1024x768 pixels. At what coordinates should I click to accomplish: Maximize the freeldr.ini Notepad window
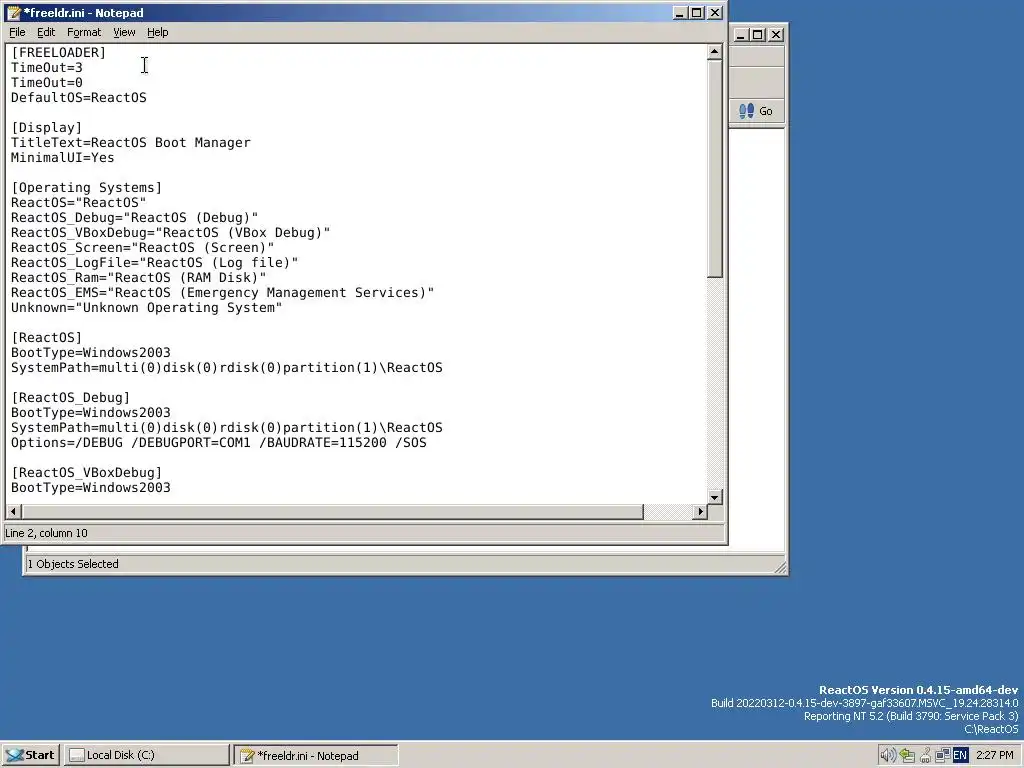(x=697, y=12)
